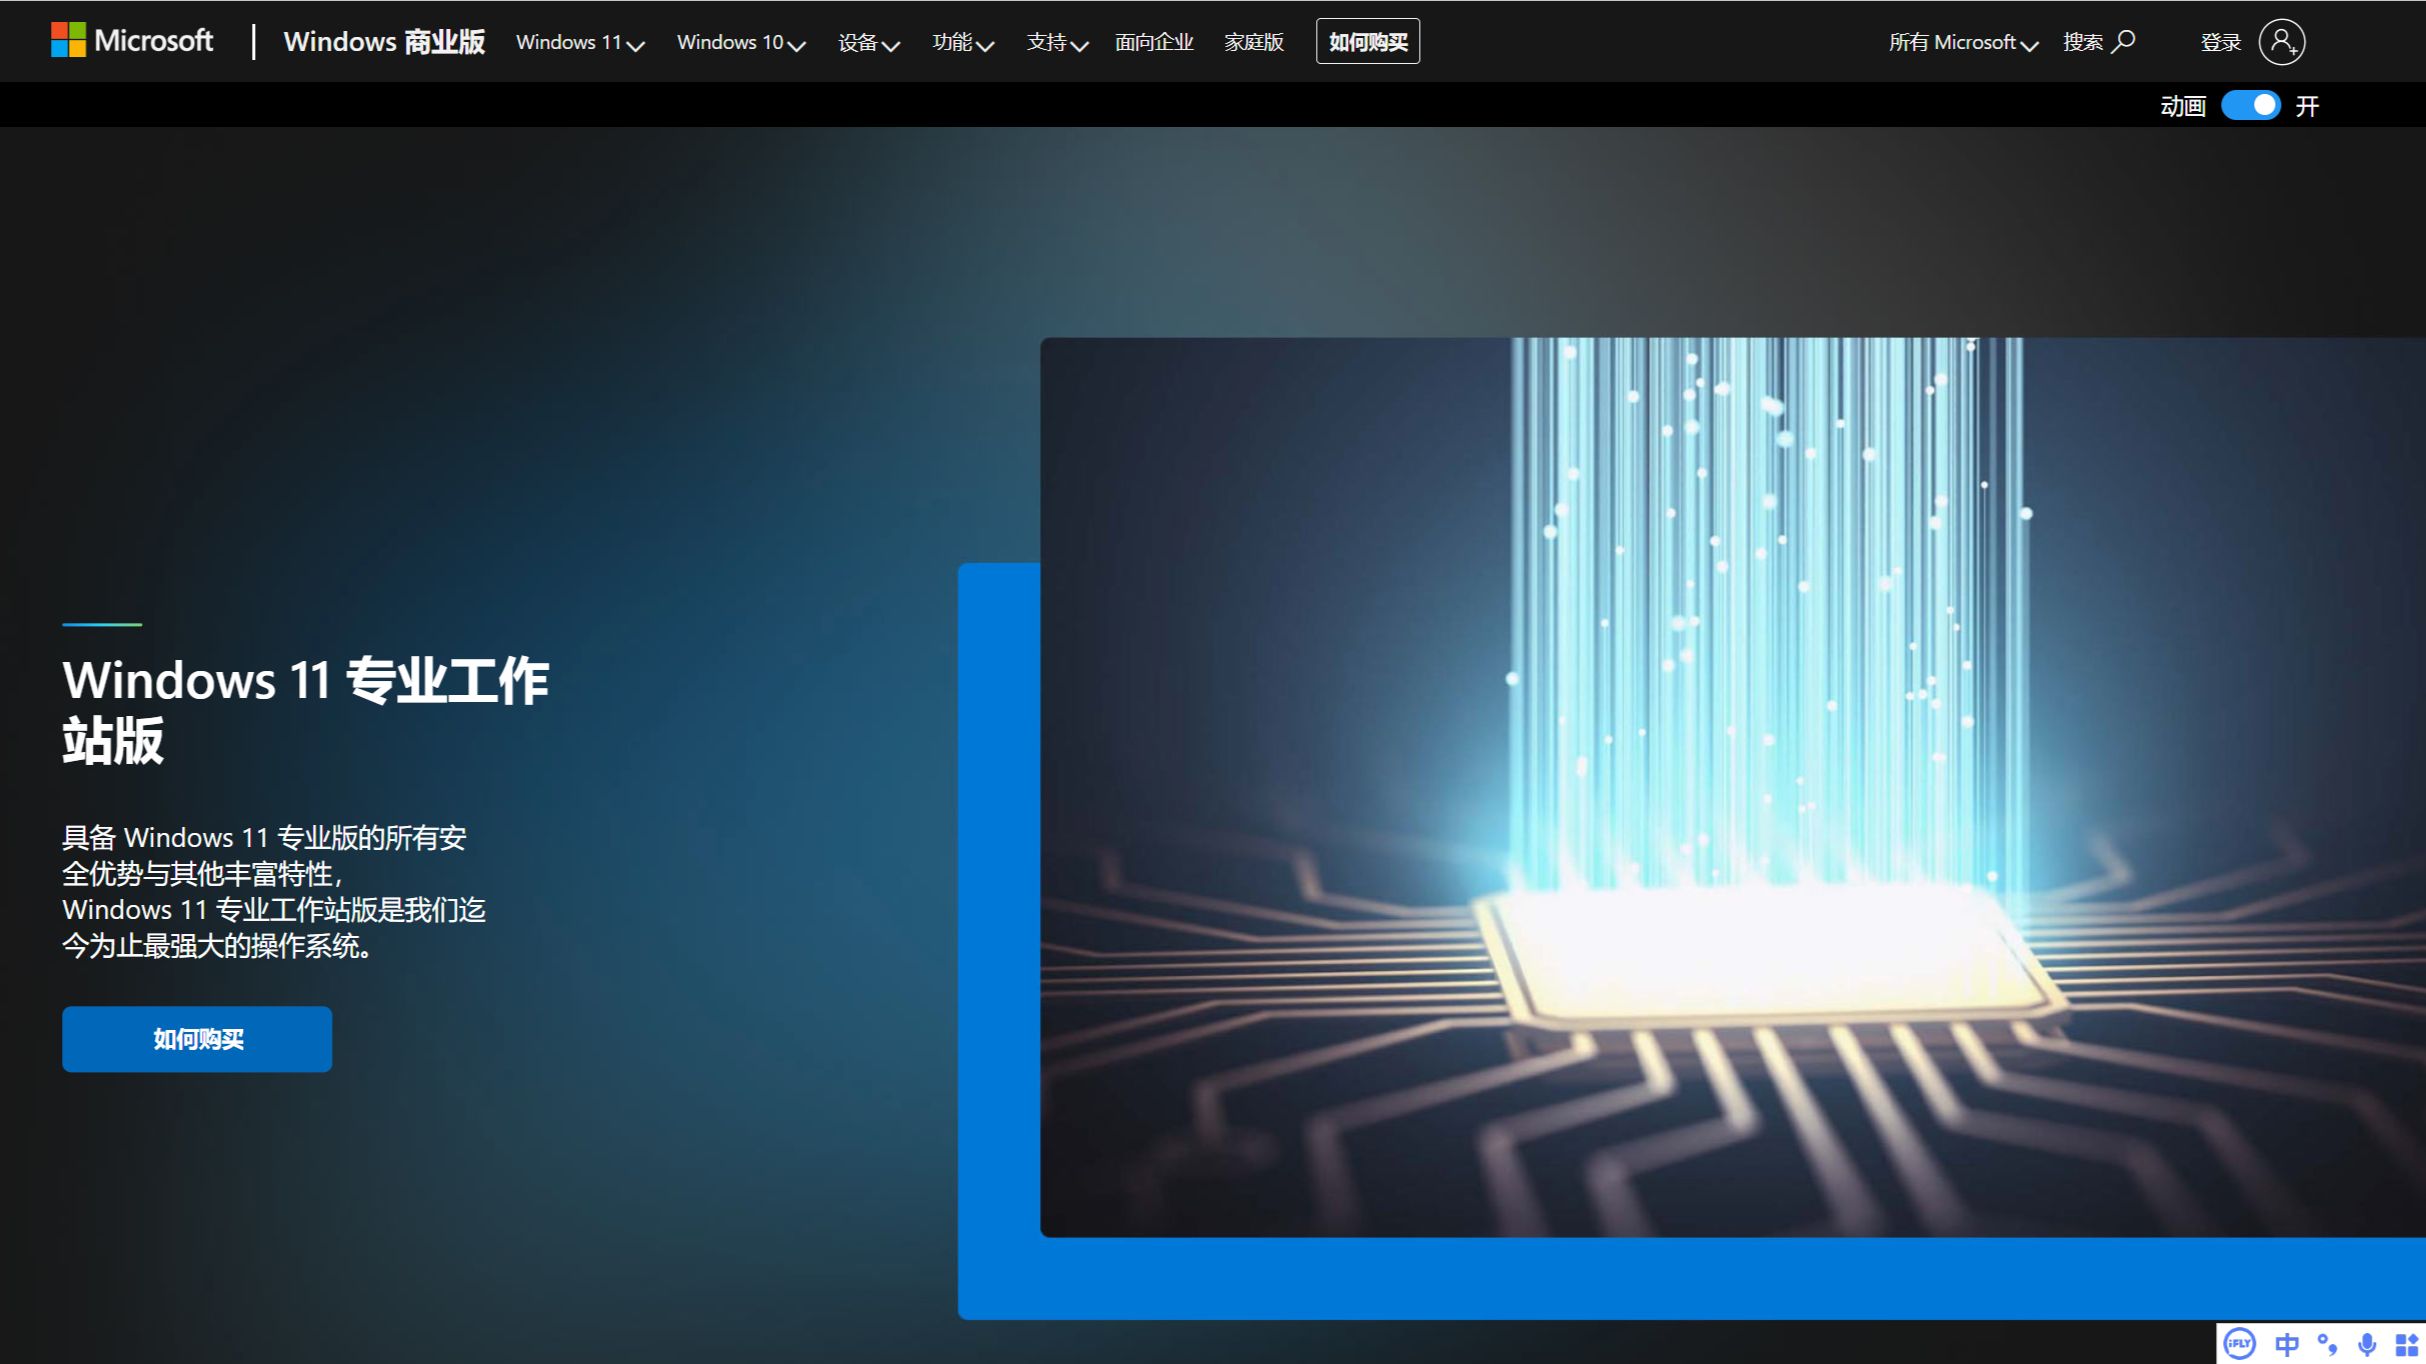Click the glowing processor chip hero image
Viewport: 2426px width, 1364px height.
click(x=1733, y=787)
